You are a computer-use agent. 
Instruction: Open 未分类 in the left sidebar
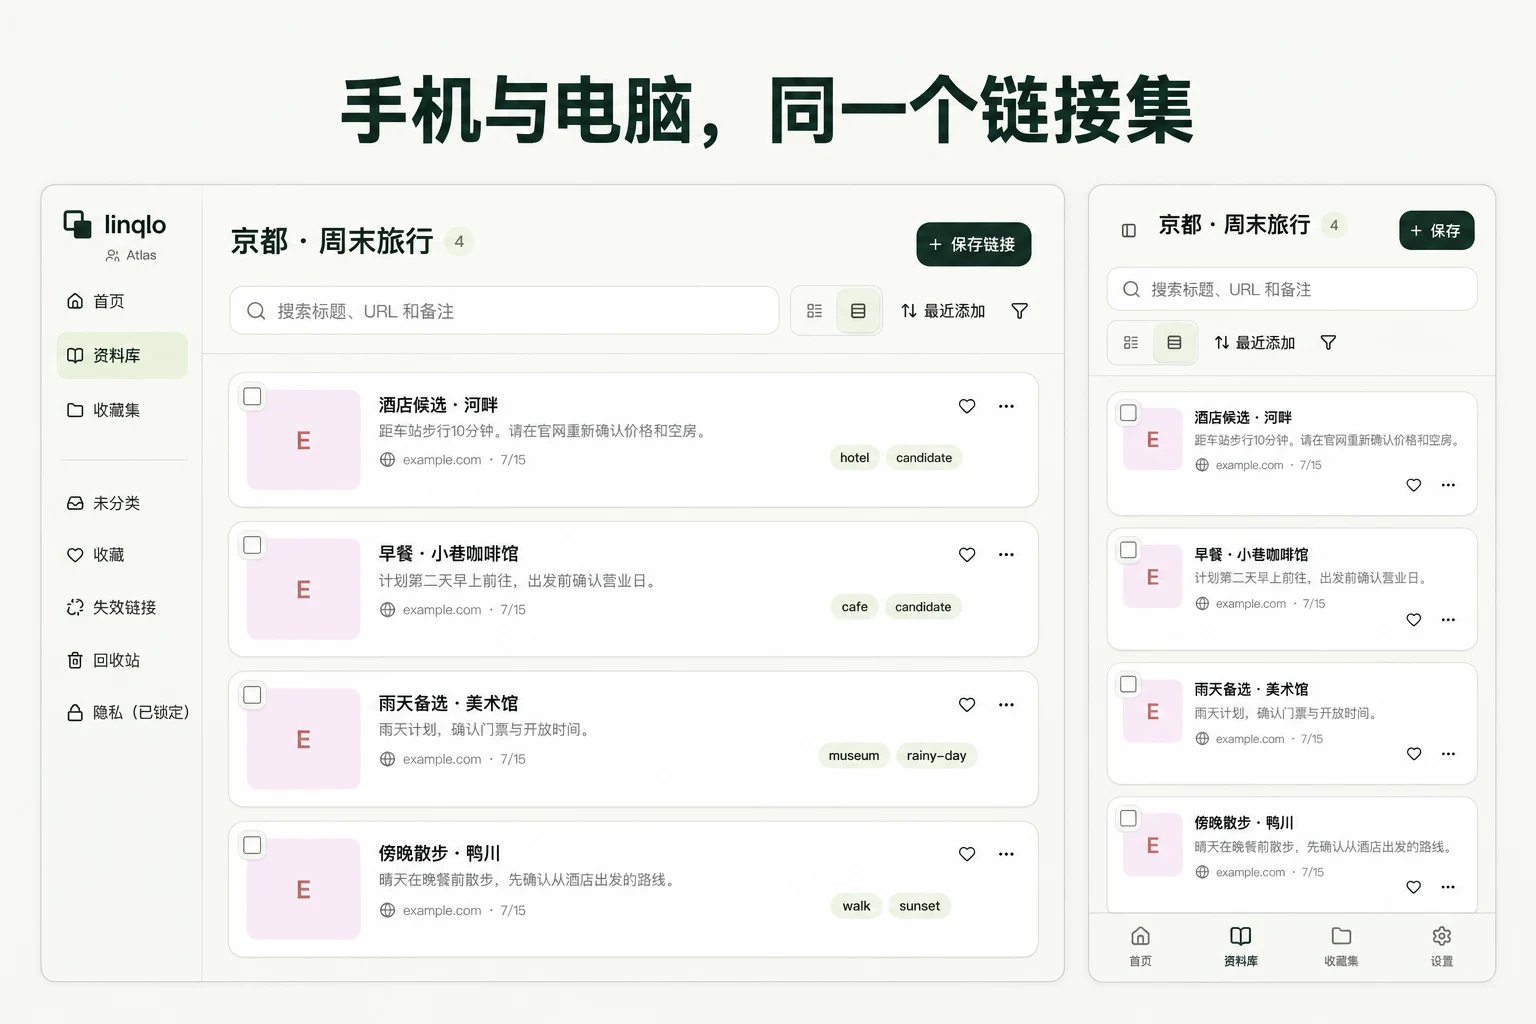122,503
